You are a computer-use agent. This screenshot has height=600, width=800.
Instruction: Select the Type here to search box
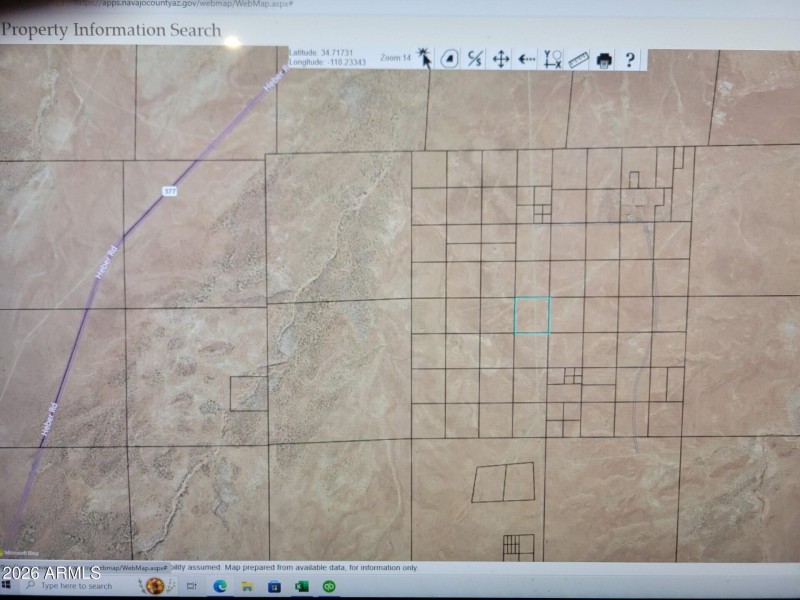coord(75,585)
